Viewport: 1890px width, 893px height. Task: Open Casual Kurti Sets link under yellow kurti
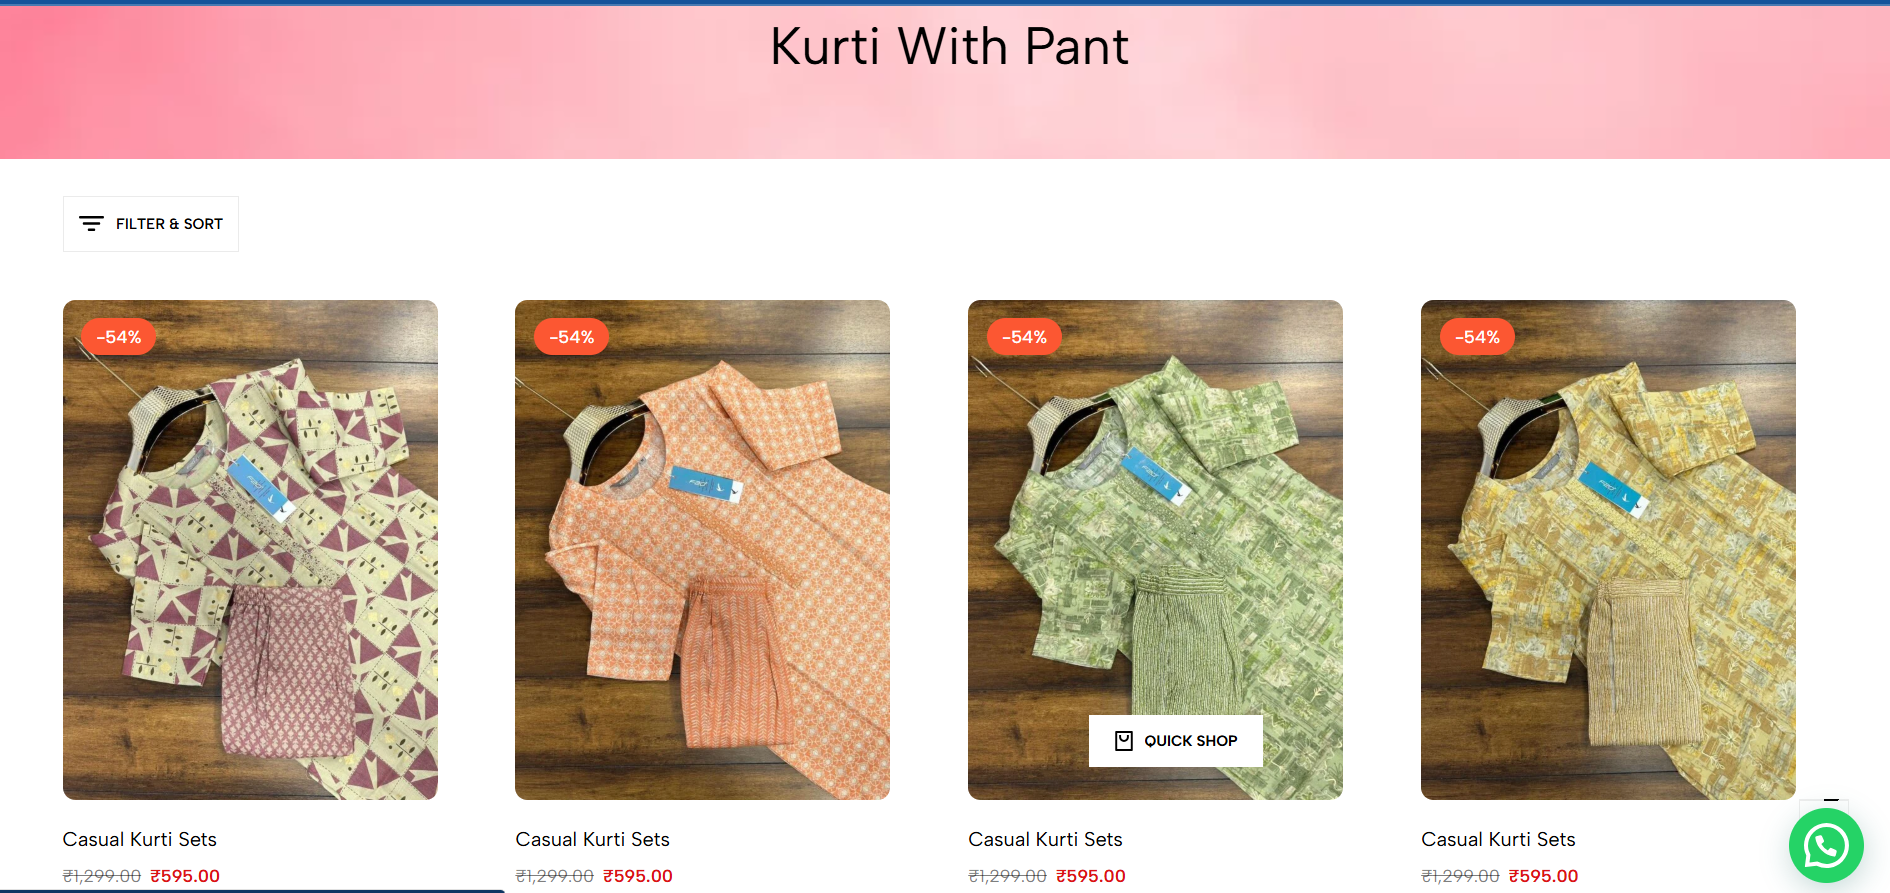click(x=1499, y=839)
